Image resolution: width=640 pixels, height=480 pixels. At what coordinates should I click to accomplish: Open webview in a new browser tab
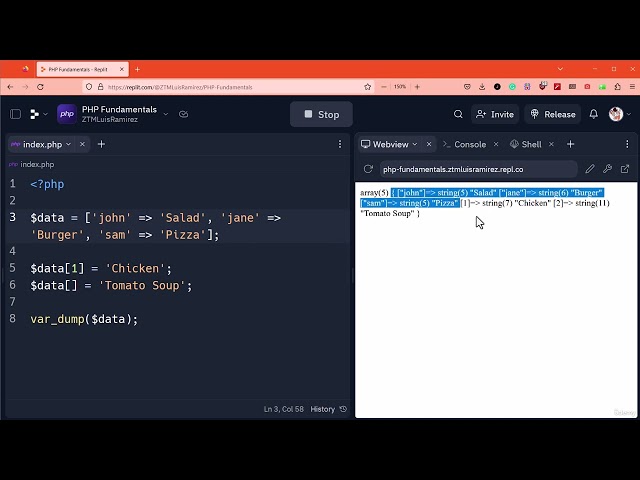(625, 169)
